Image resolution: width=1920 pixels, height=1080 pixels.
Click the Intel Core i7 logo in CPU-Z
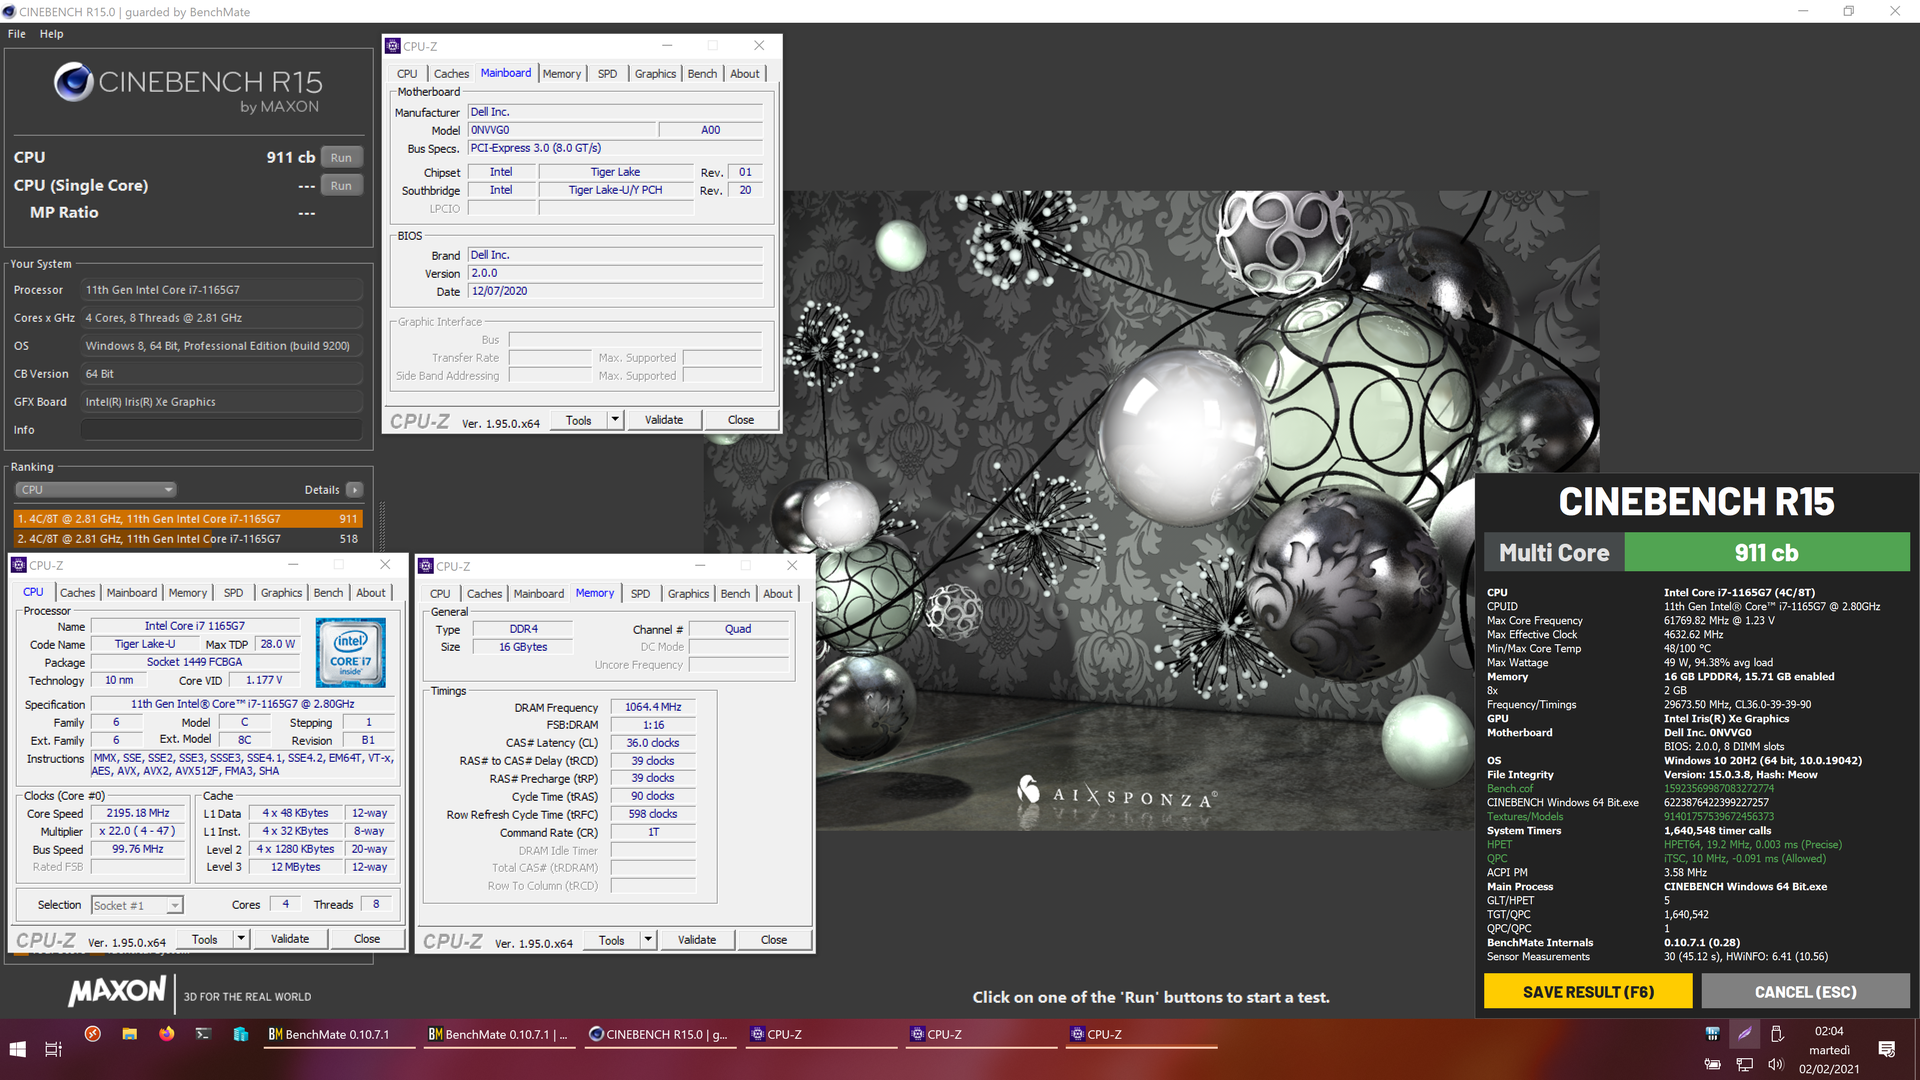click(350, 652)
